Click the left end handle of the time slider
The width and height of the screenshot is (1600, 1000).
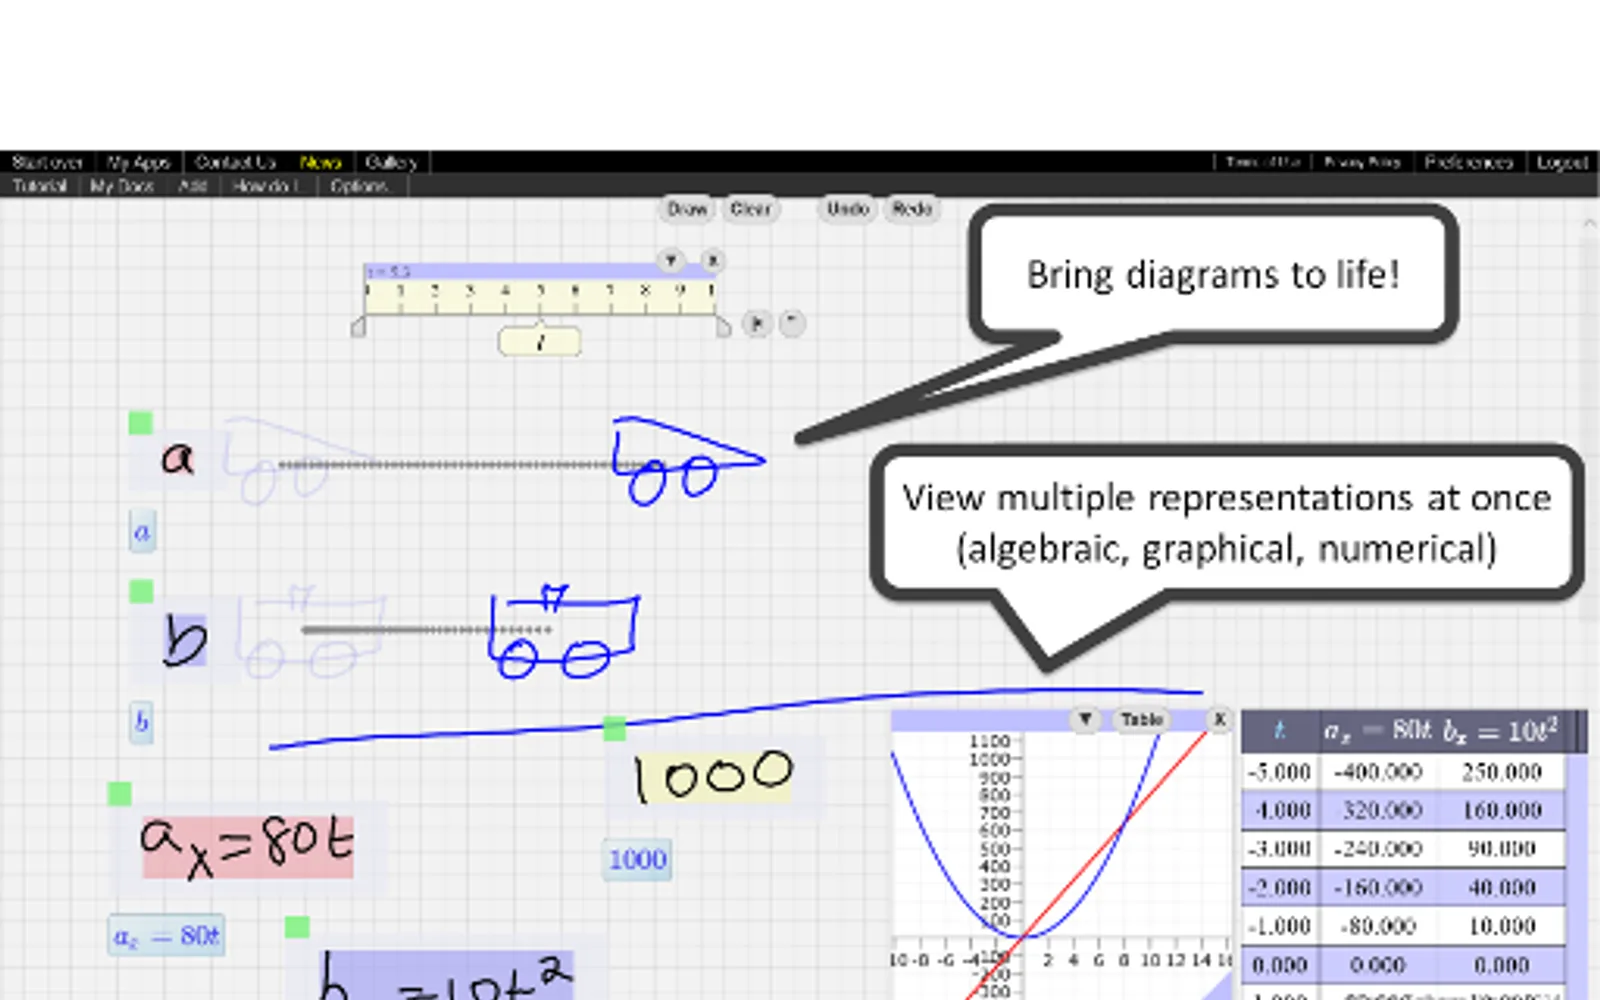point(358,327)
